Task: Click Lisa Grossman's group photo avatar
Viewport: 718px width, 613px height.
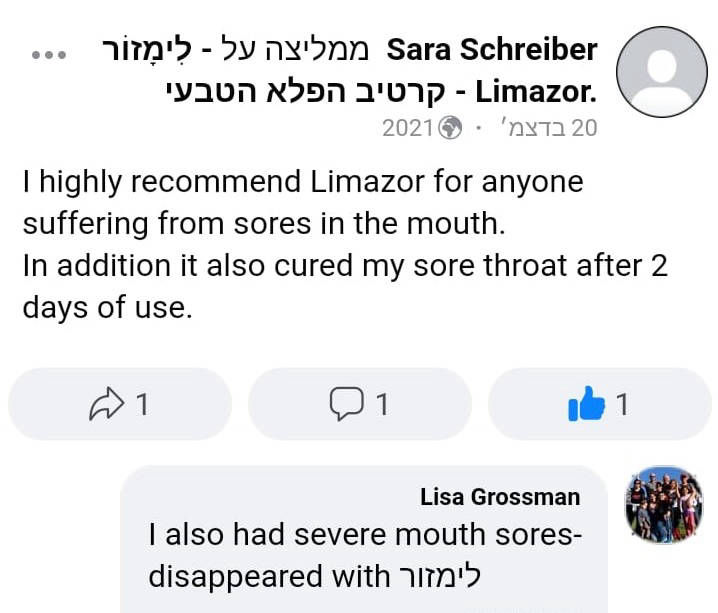Action: coord(663,505)
